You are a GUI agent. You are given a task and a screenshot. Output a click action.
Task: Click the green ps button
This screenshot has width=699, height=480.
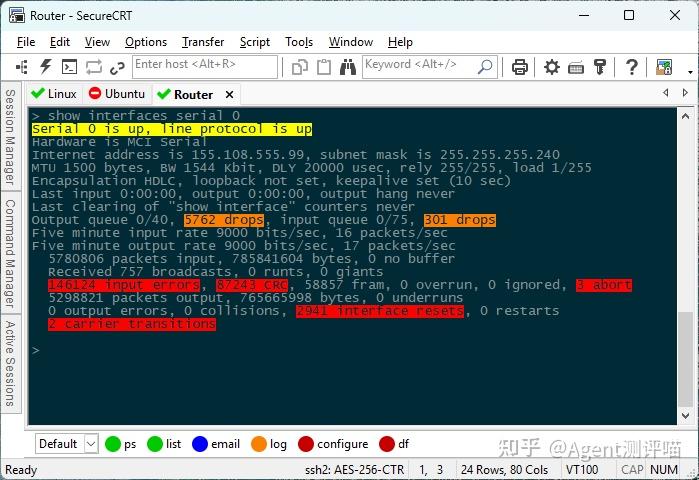coord(120,444)
